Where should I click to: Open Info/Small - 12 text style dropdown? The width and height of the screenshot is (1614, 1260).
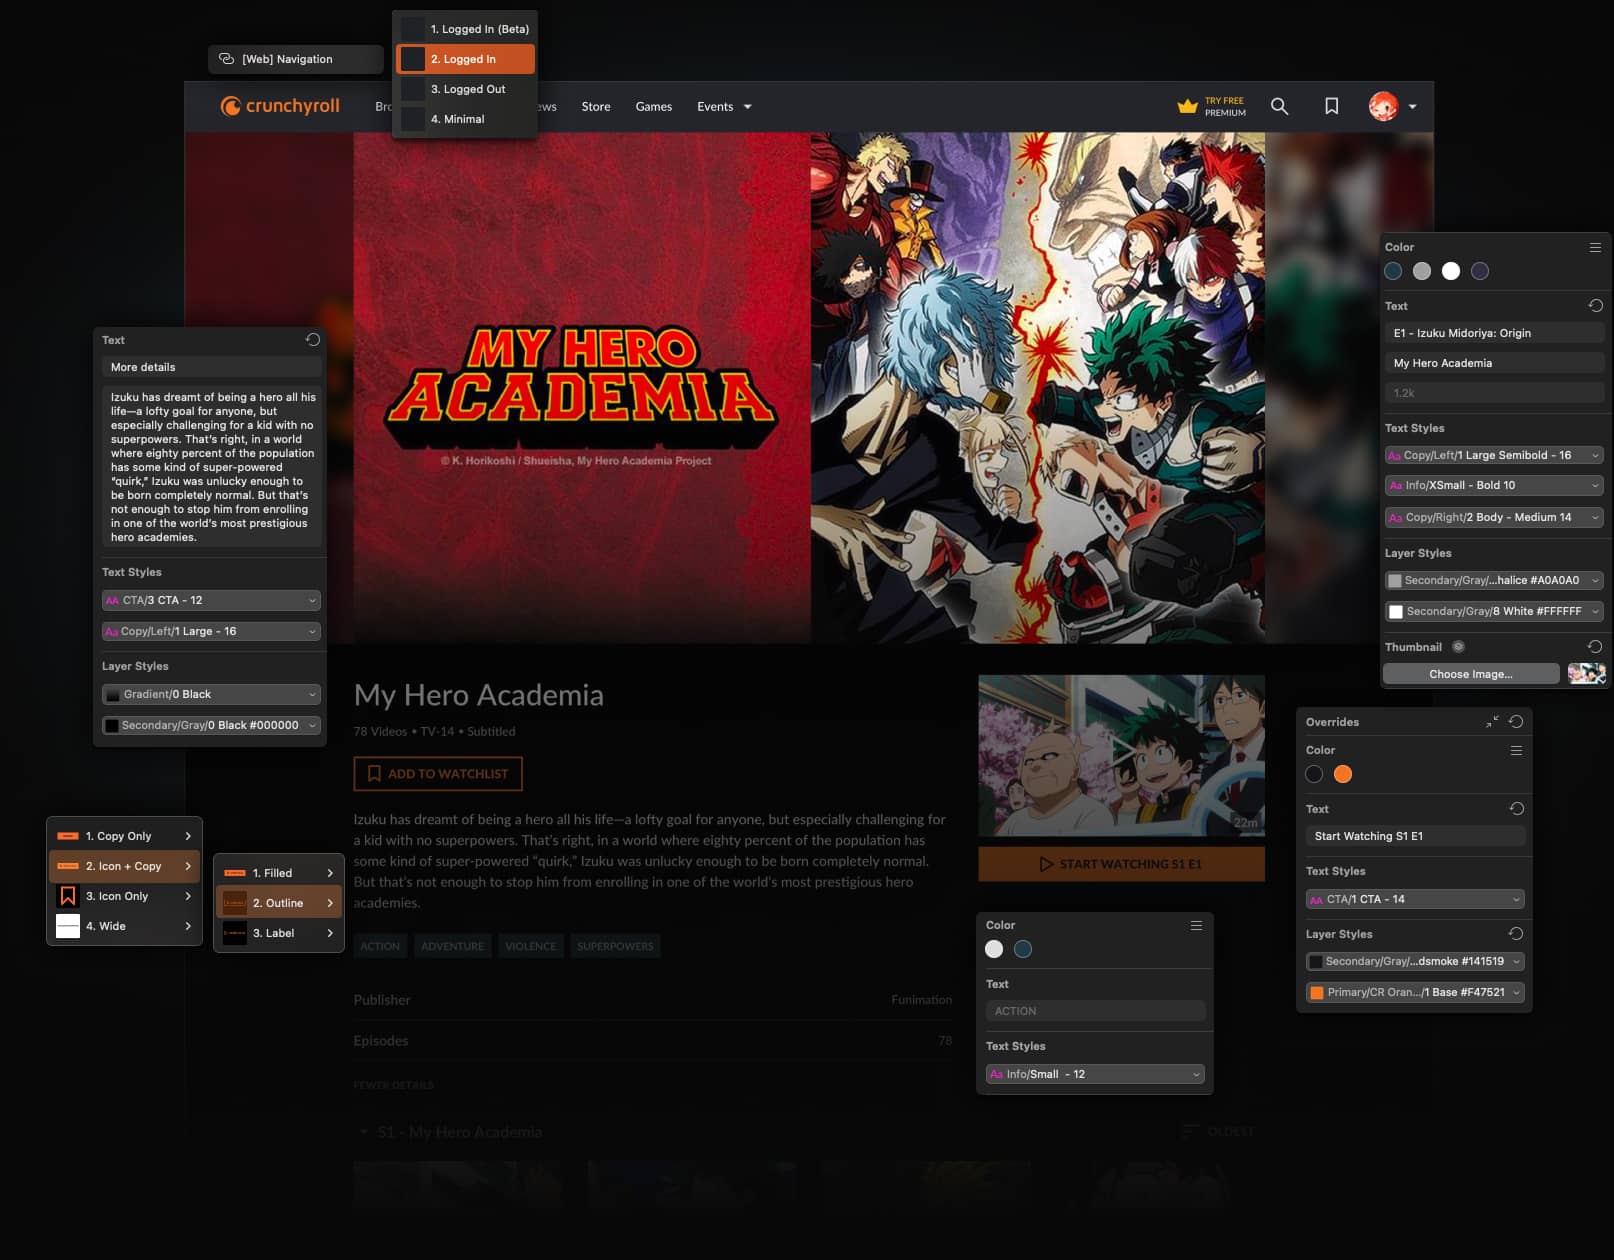(1095, 1074)
